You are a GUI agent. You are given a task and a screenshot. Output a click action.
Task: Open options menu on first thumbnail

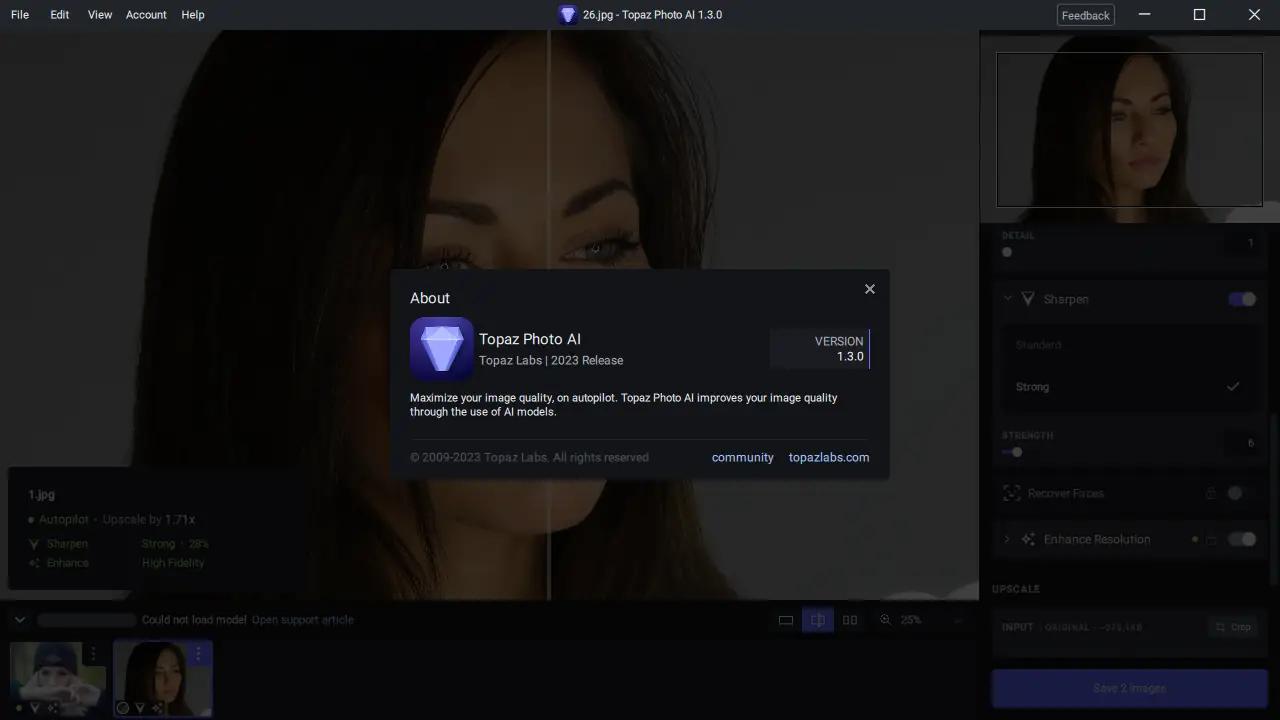[94, 654]
